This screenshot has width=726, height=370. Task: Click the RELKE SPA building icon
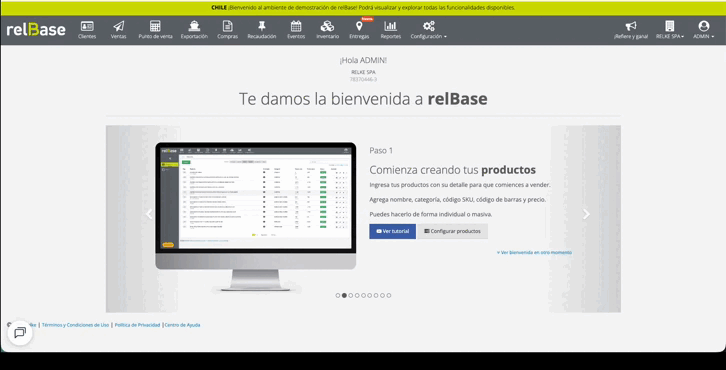pos(670,26)
